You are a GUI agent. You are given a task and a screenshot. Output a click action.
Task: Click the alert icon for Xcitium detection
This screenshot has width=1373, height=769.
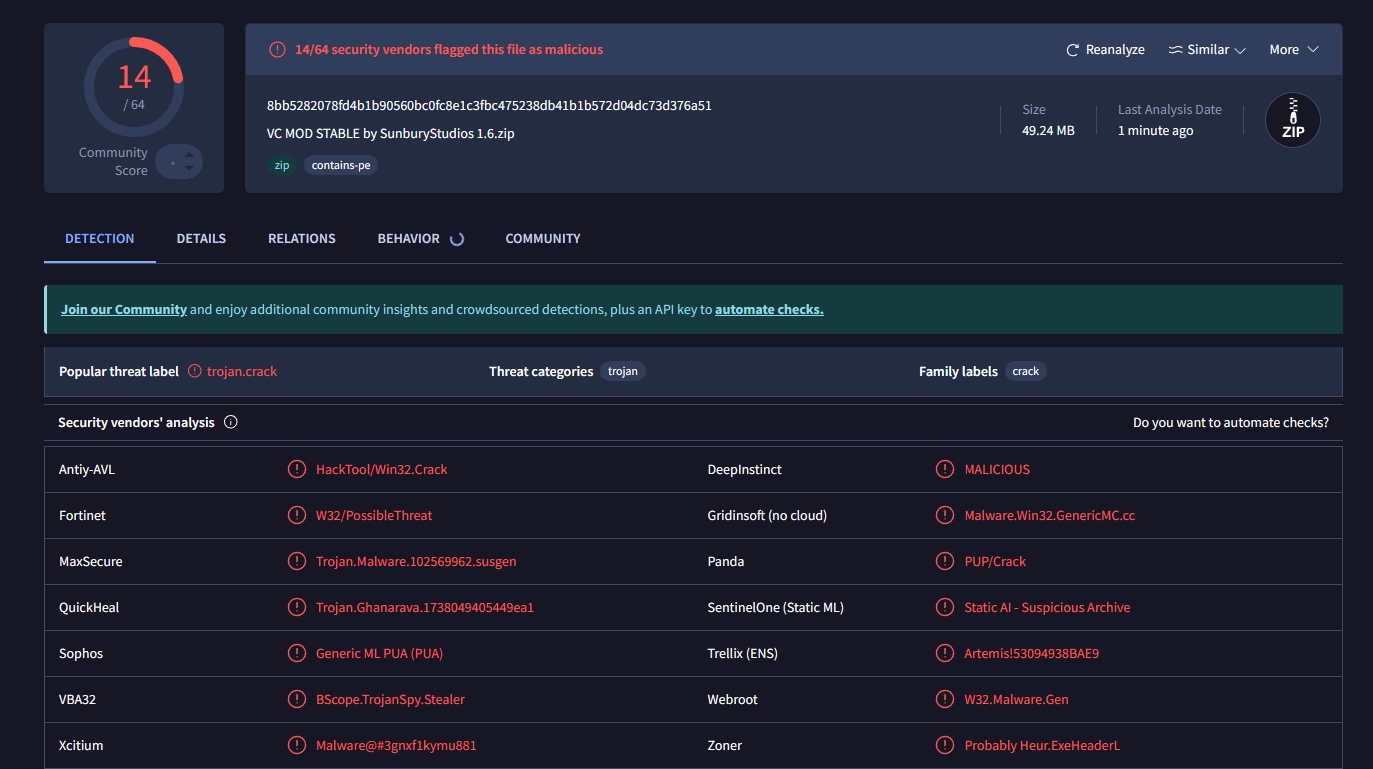[x=297, y=745]
